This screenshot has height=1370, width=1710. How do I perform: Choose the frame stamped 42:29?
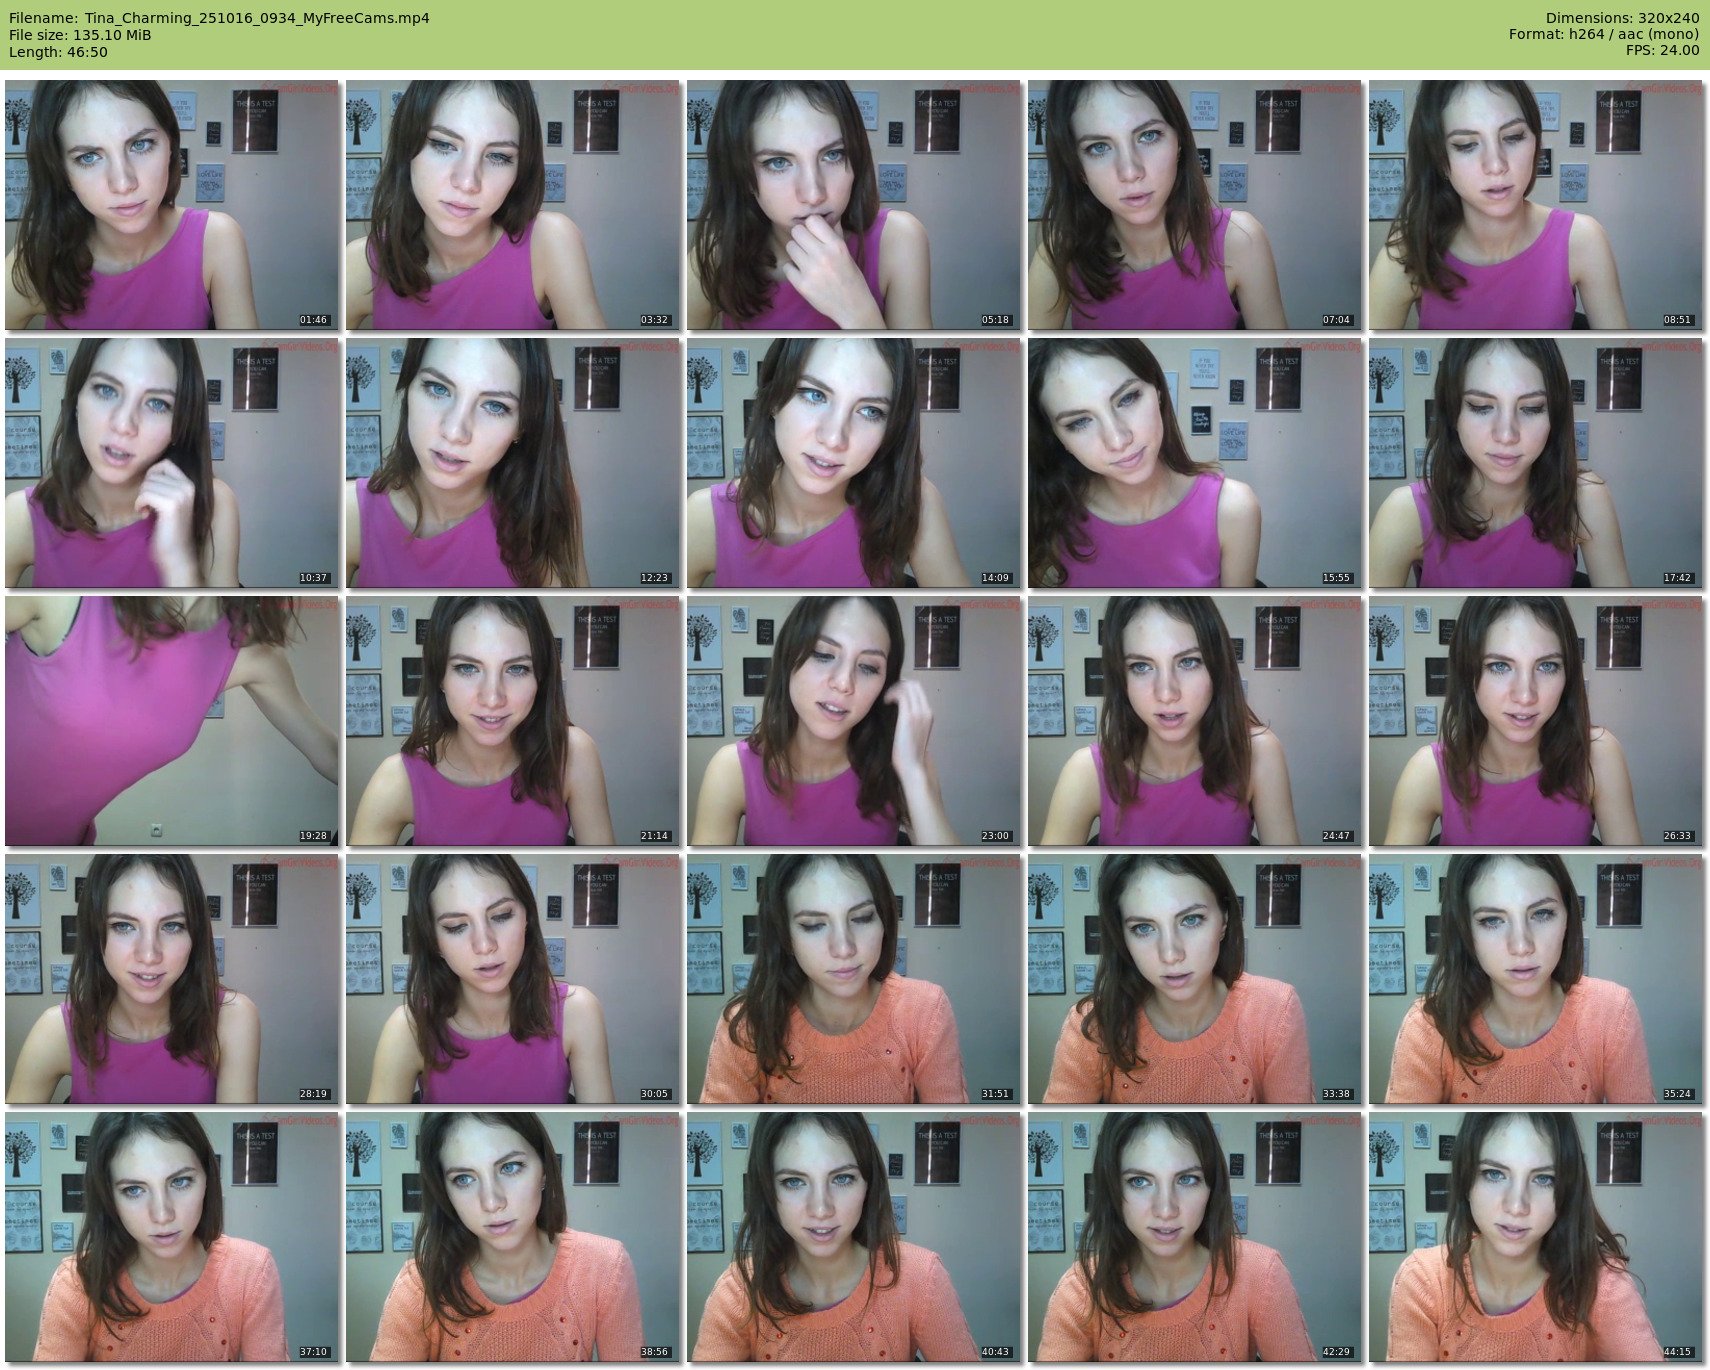[x=1195, y=1237]
